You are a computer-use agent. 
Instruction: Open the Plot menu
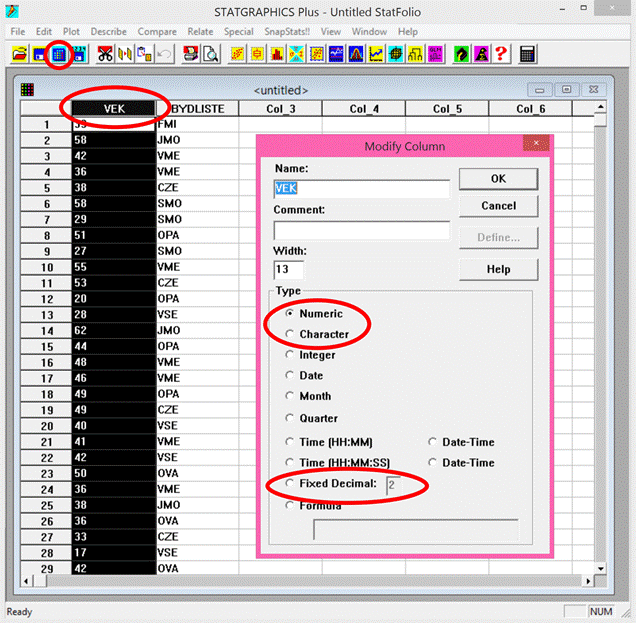71,32
